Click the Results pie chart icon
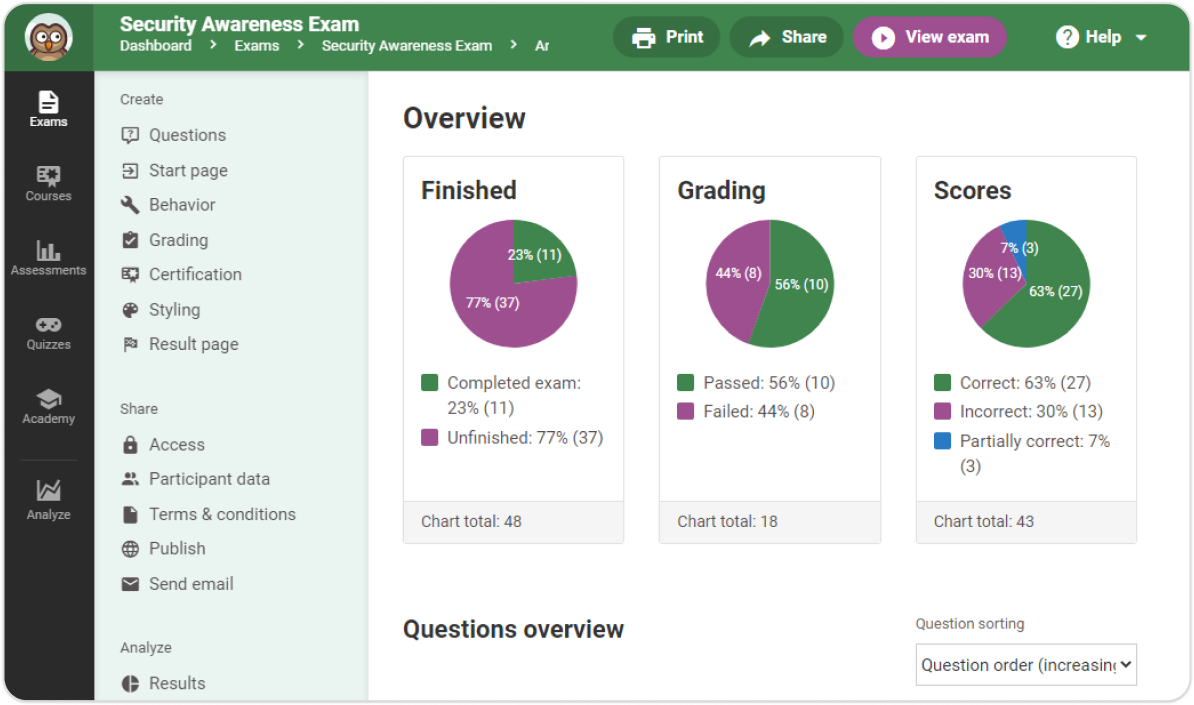Image resolution: width=1194 pixels, height=705 pixels. [x=130, y=684]
